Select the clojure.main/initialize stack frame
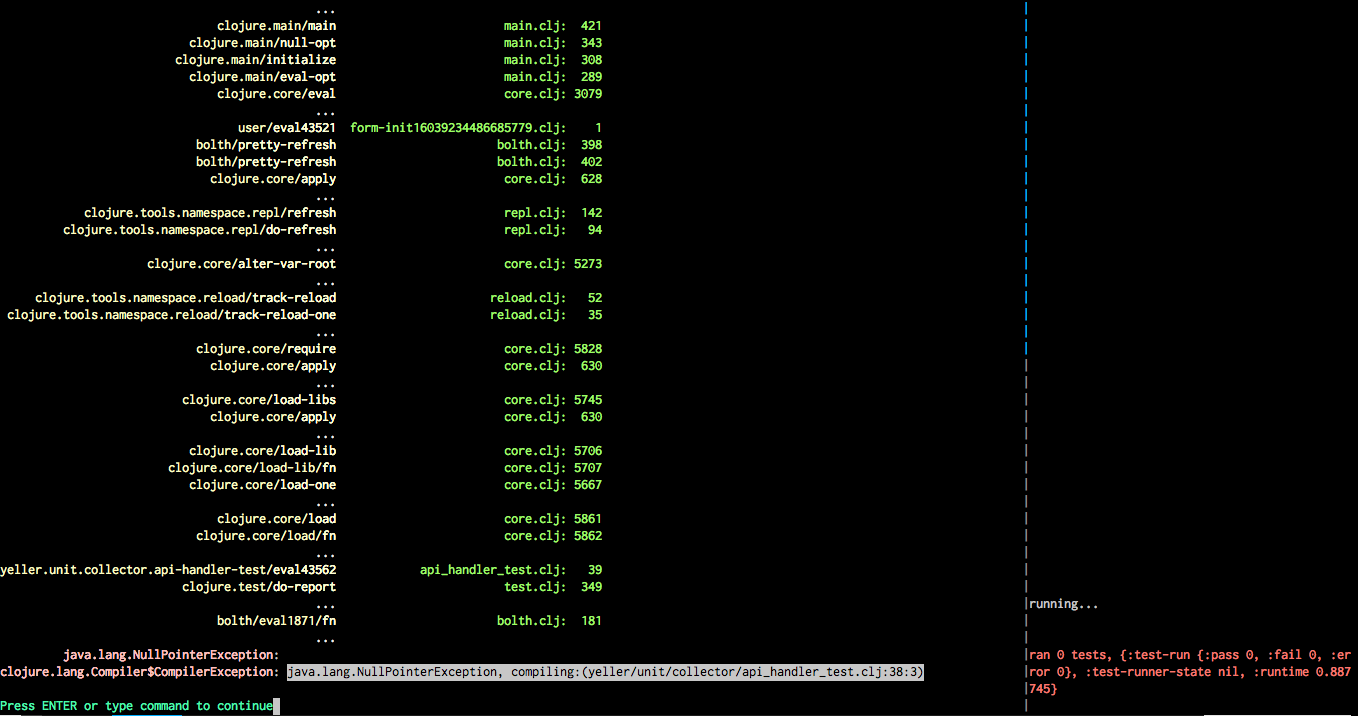Image resolution: width=1358 pixels, height=716 pixels. click(x=255, y=60)
